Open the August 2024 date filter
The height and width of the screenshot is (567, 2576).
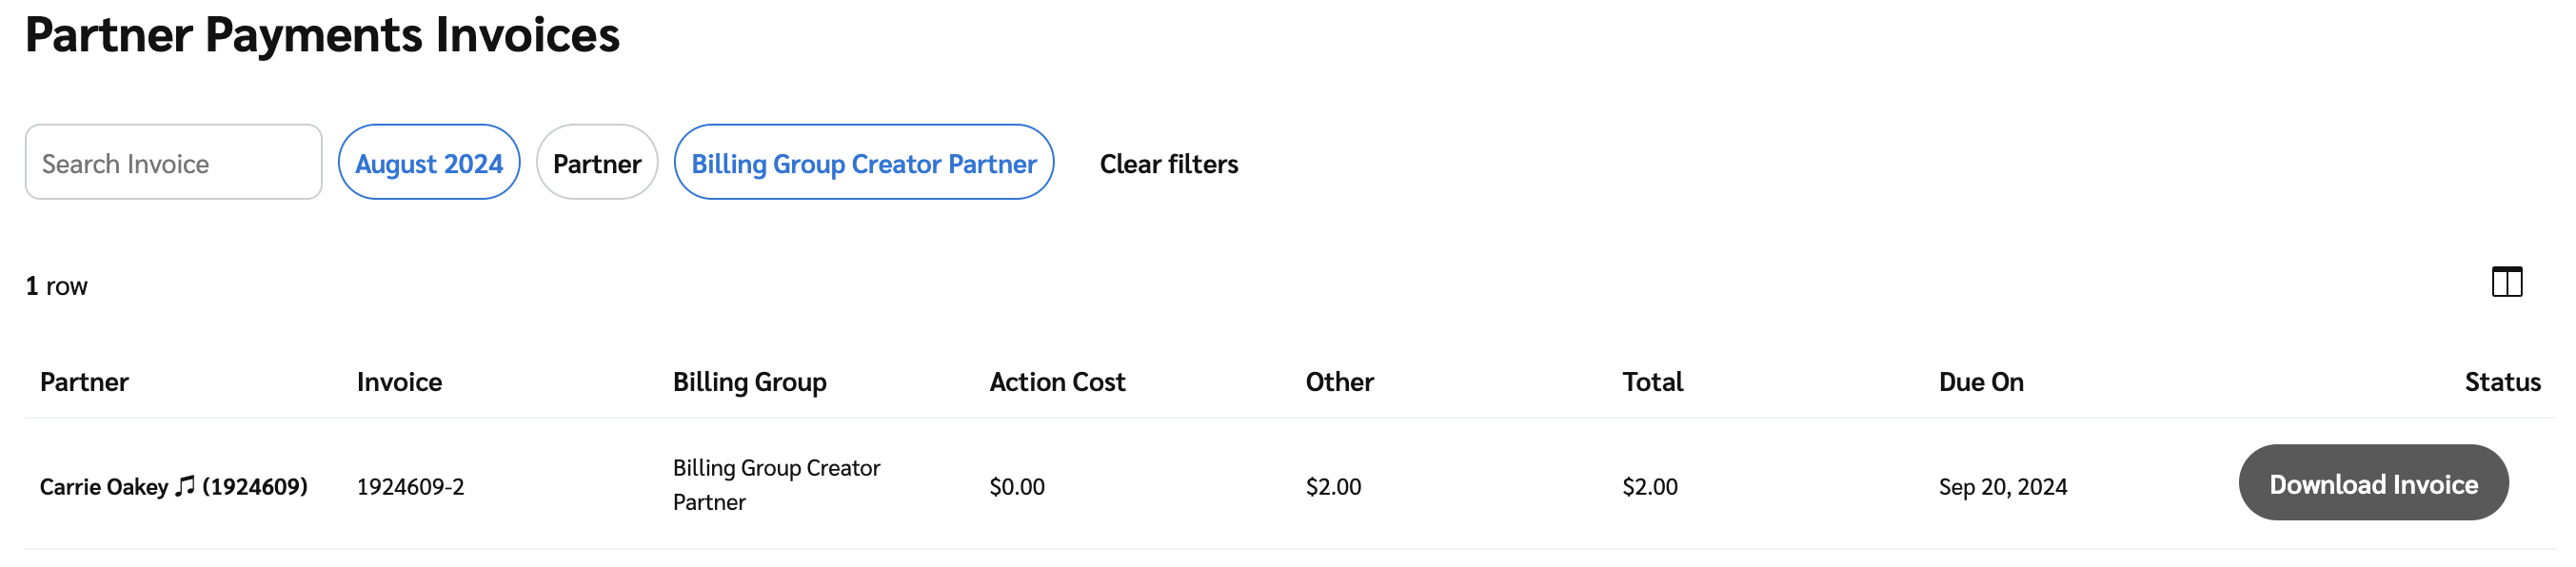[428, 162]
